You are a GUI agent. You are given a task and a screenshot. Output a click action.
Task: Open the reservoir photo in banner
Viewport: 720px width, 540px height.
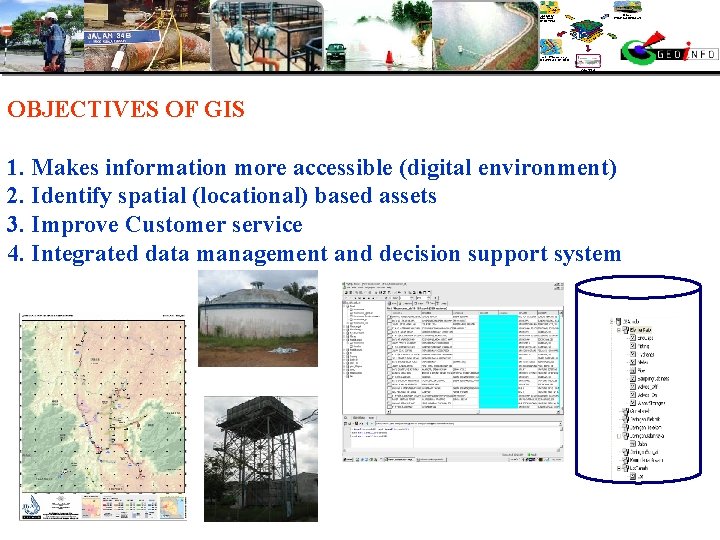coord(485,35)
